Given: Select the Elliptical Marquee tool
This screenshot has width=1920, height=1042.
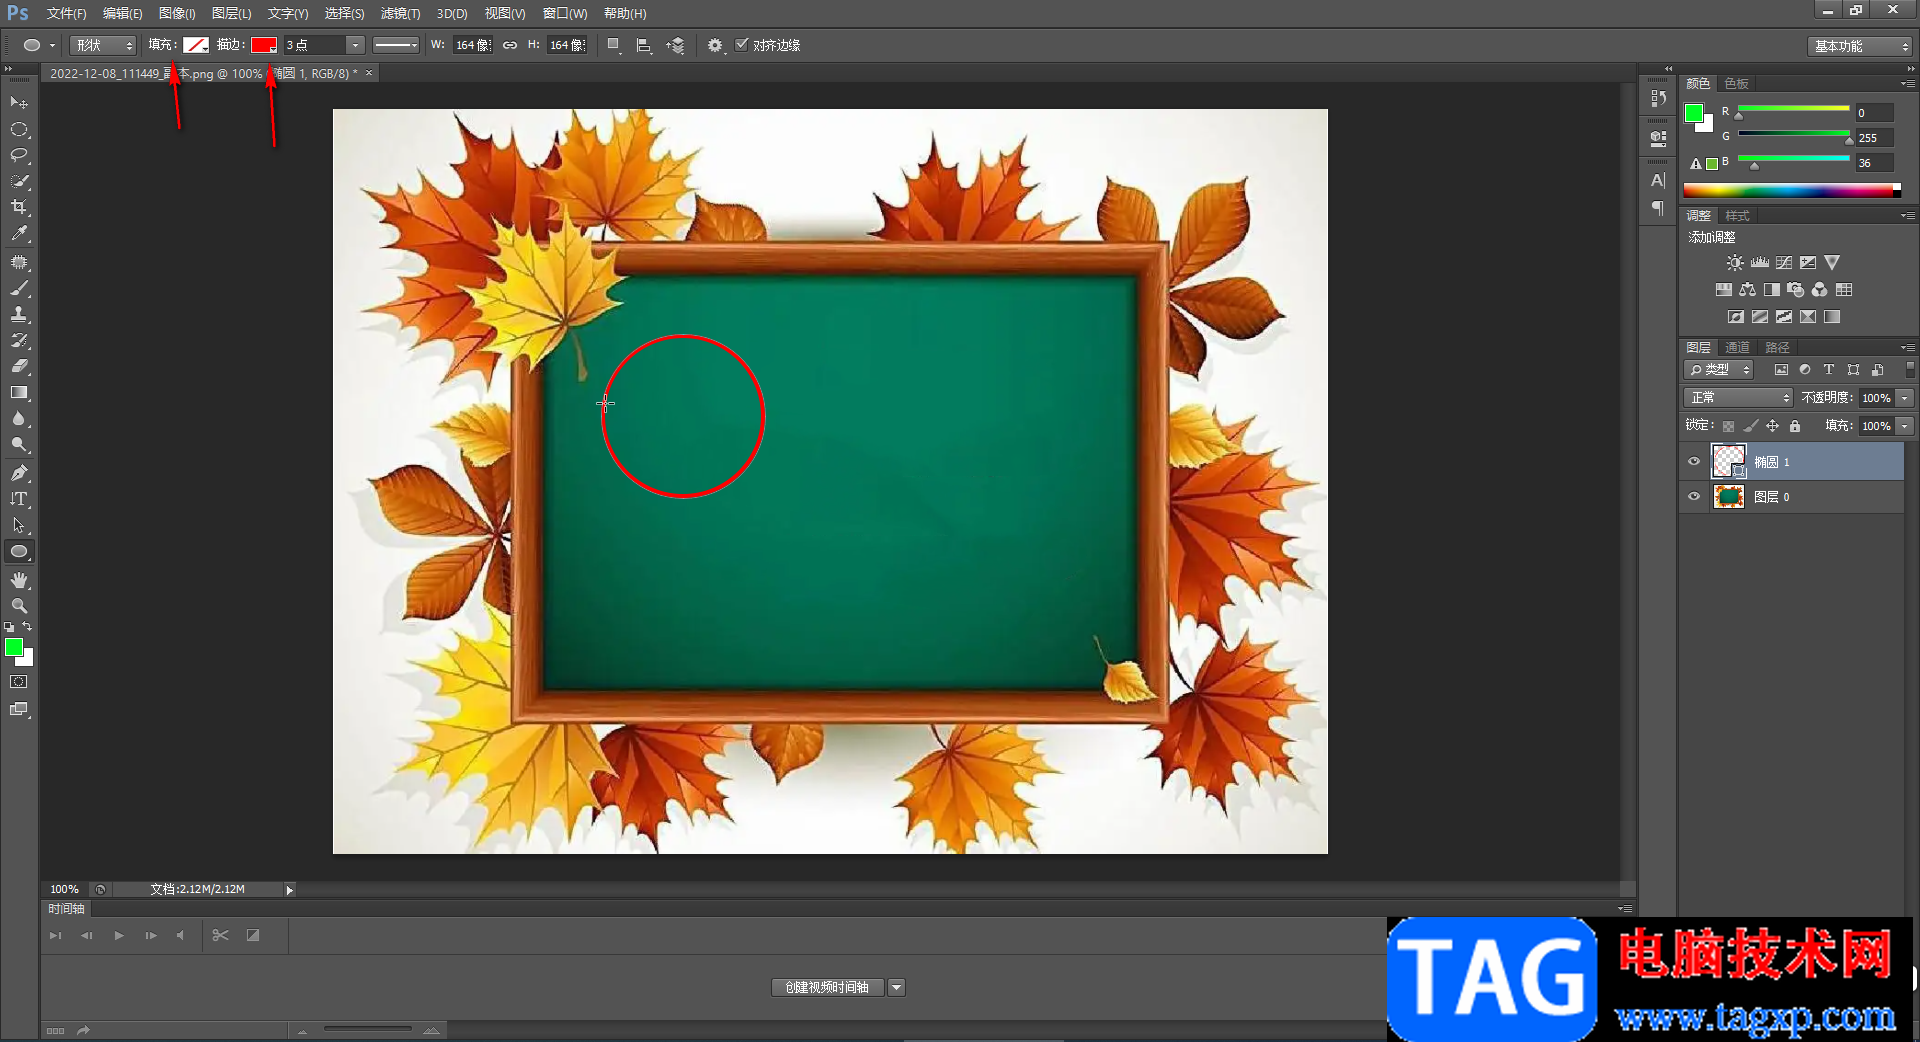Looking at the screenshot, I should click(x=19, y=130).
